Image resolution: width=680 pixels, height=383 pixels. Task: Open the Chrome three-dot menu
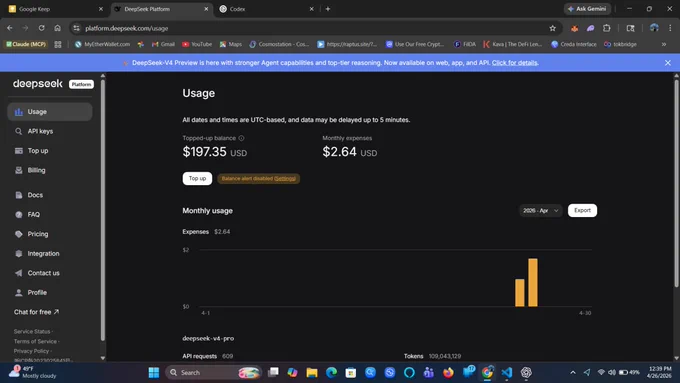tap(670, 28)
